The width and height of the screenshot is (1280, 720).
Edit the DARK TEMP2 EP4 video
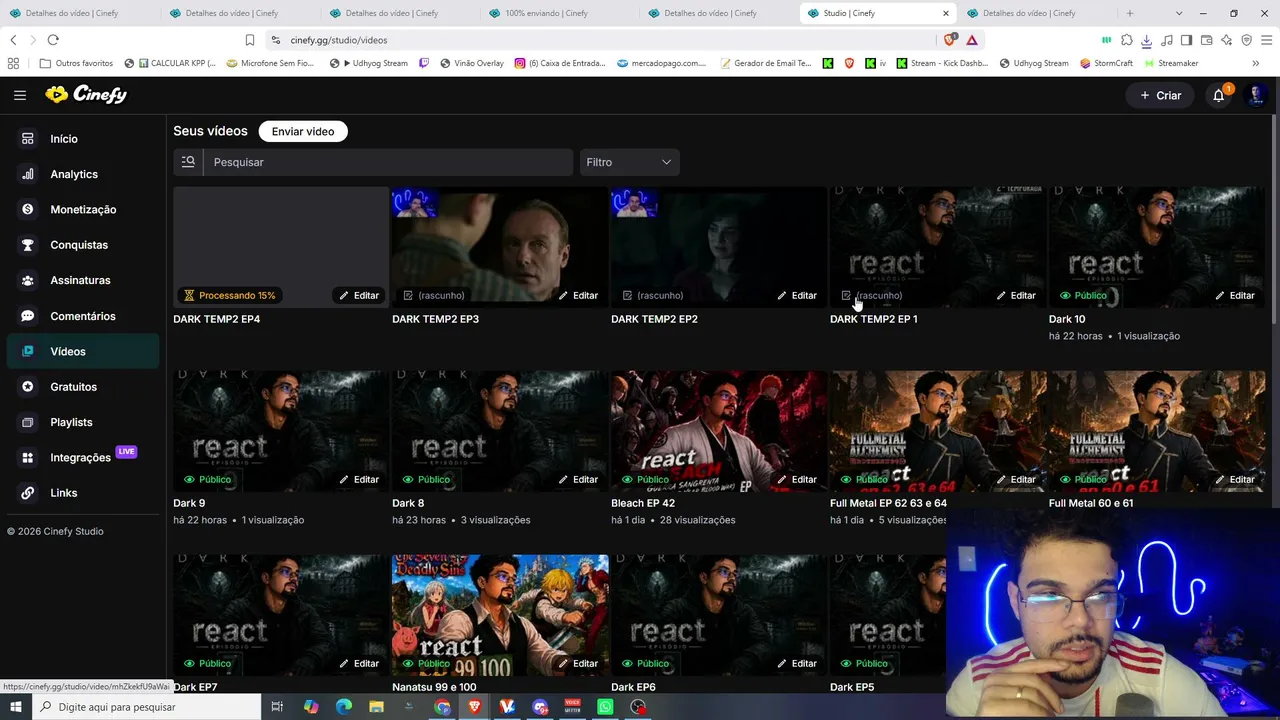[x=359, y=296]
